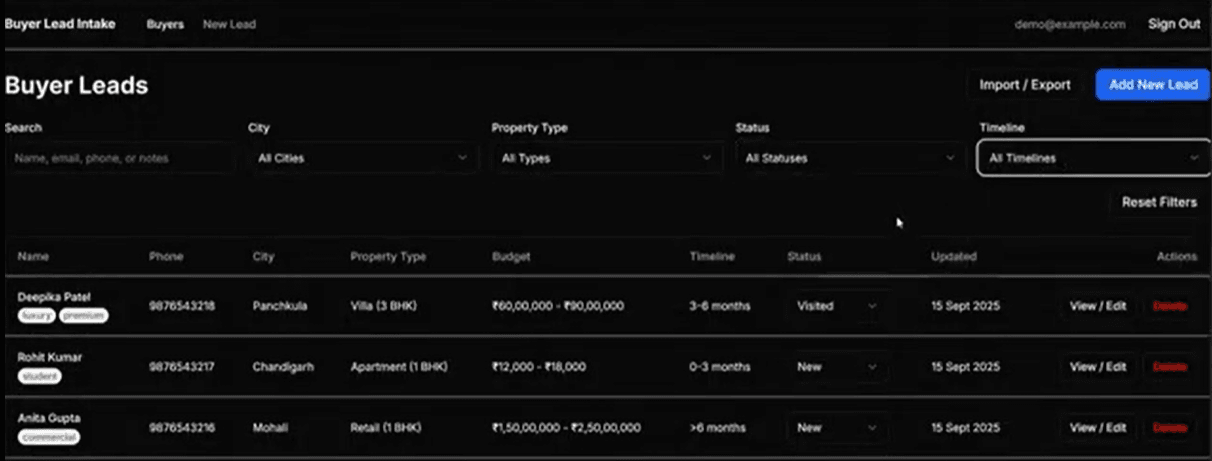Open the Status filter dropdown
The height and width of the screenshot is (461, 1212).
point(849,158)
